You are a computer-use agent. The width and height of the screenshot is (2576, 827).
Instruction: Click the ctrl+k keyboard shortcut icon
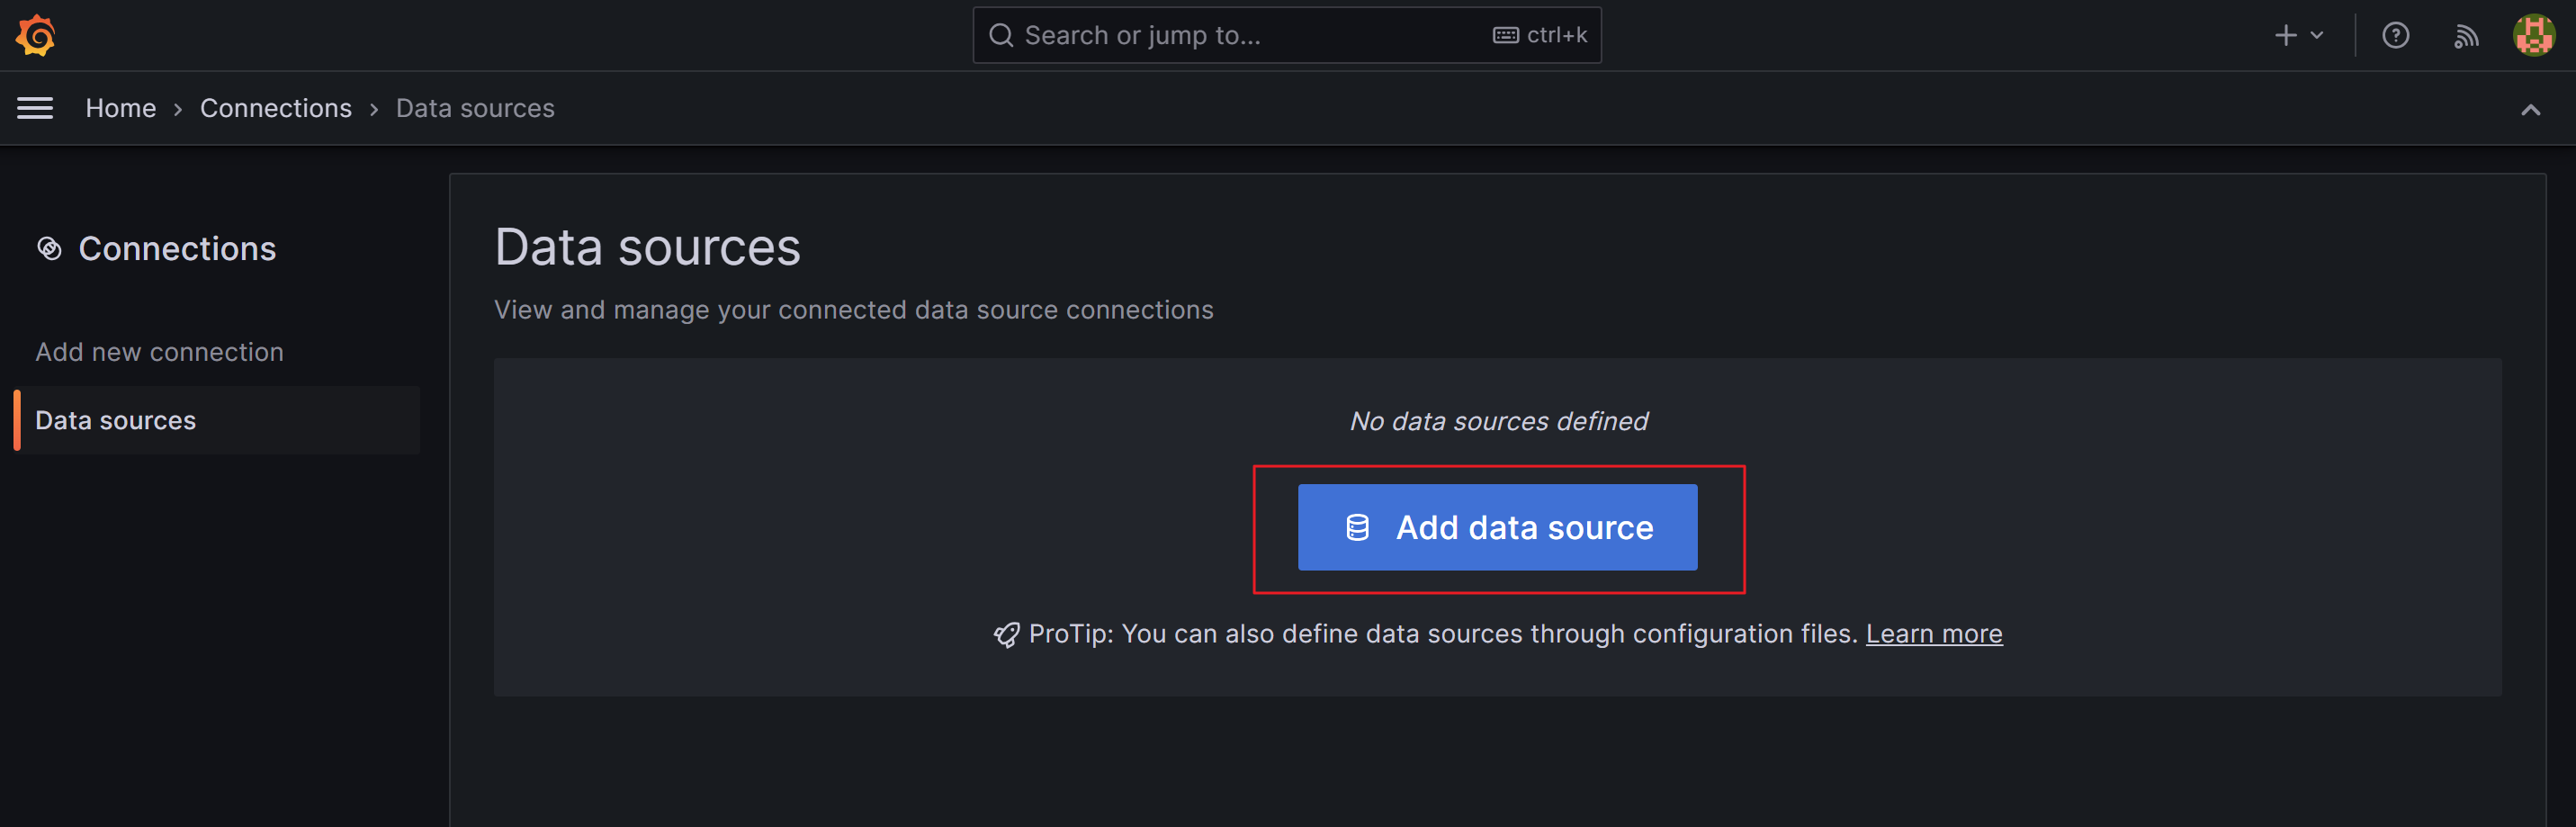(x=1505, y=36)
